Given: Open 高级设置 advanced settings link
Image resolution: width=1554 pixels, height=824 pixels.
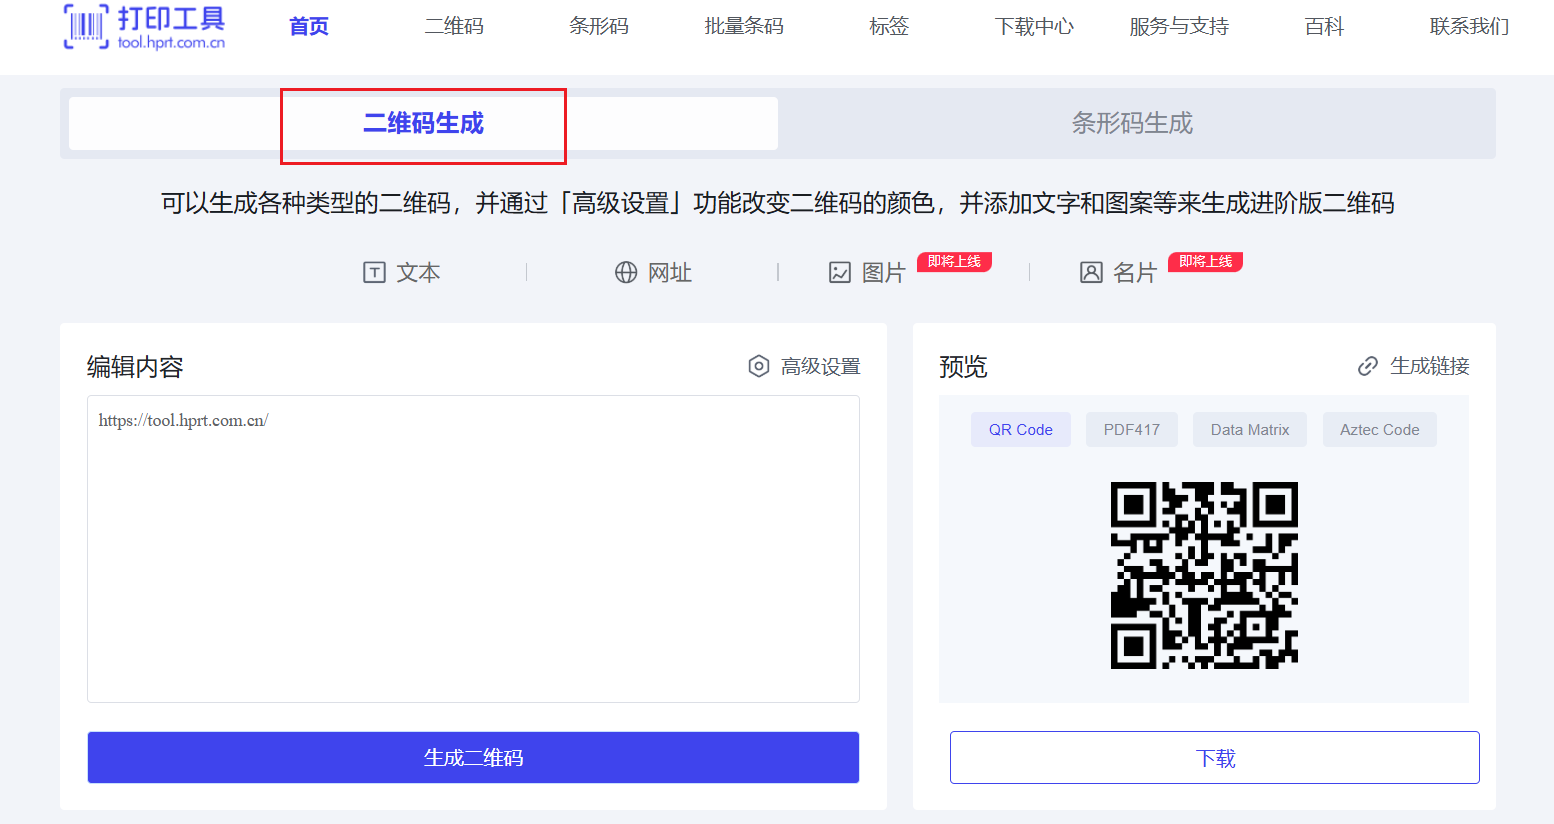Looking at the screenshot, I should pyautogui.click(x=820, y=366).
